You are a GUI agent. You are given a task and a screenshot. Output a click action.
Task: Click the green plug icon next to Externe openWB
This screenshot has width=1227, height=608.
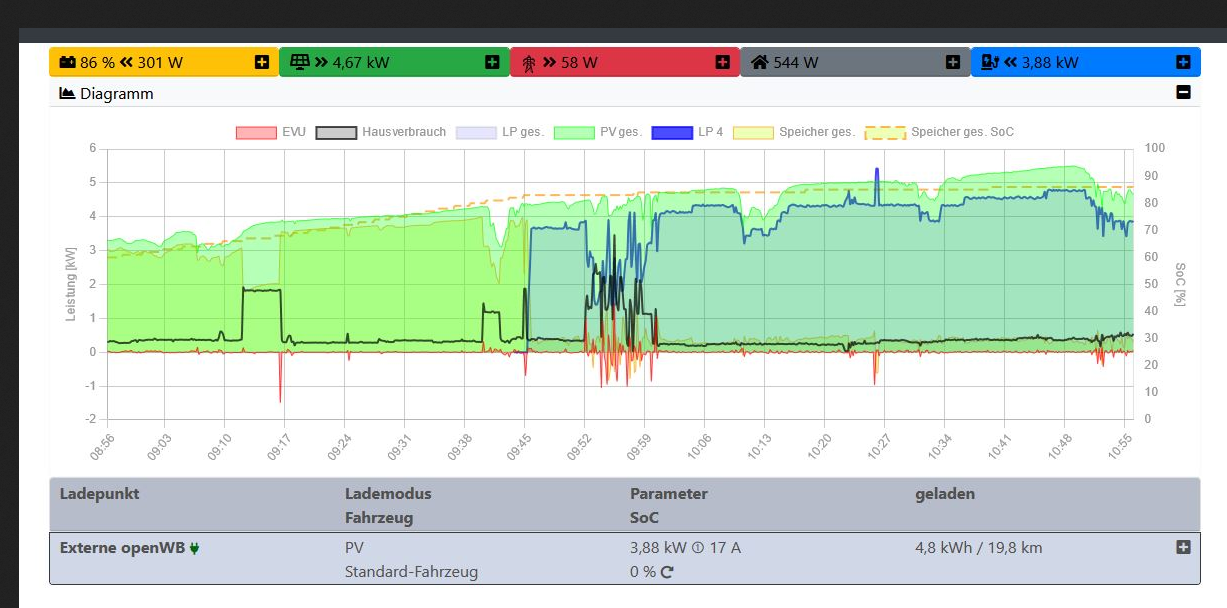[x=194, y=548]
